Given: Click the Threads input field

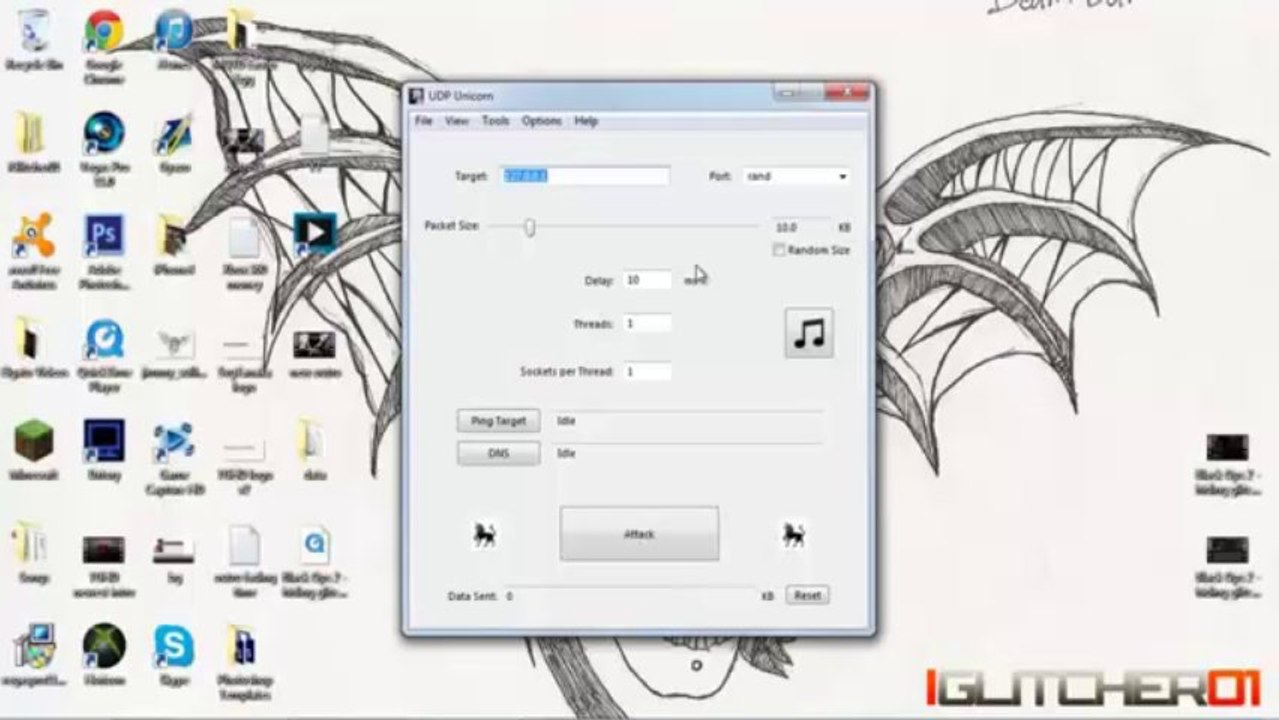Looking at the screenshot, I should tap(647, 324).
